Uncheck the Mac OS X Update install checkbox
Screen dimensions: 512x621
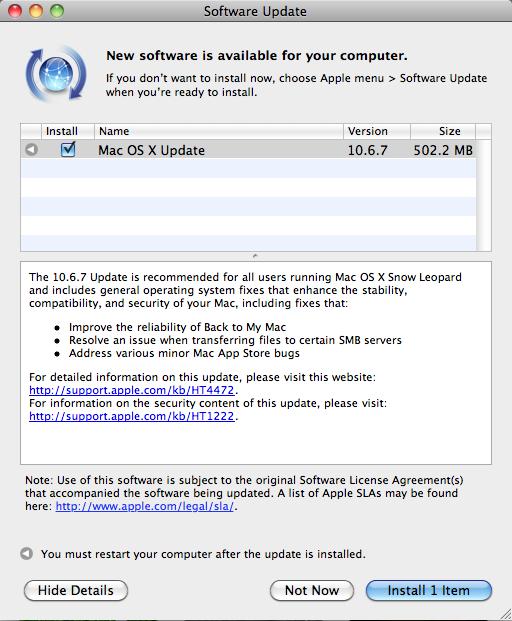coord(68,149)
